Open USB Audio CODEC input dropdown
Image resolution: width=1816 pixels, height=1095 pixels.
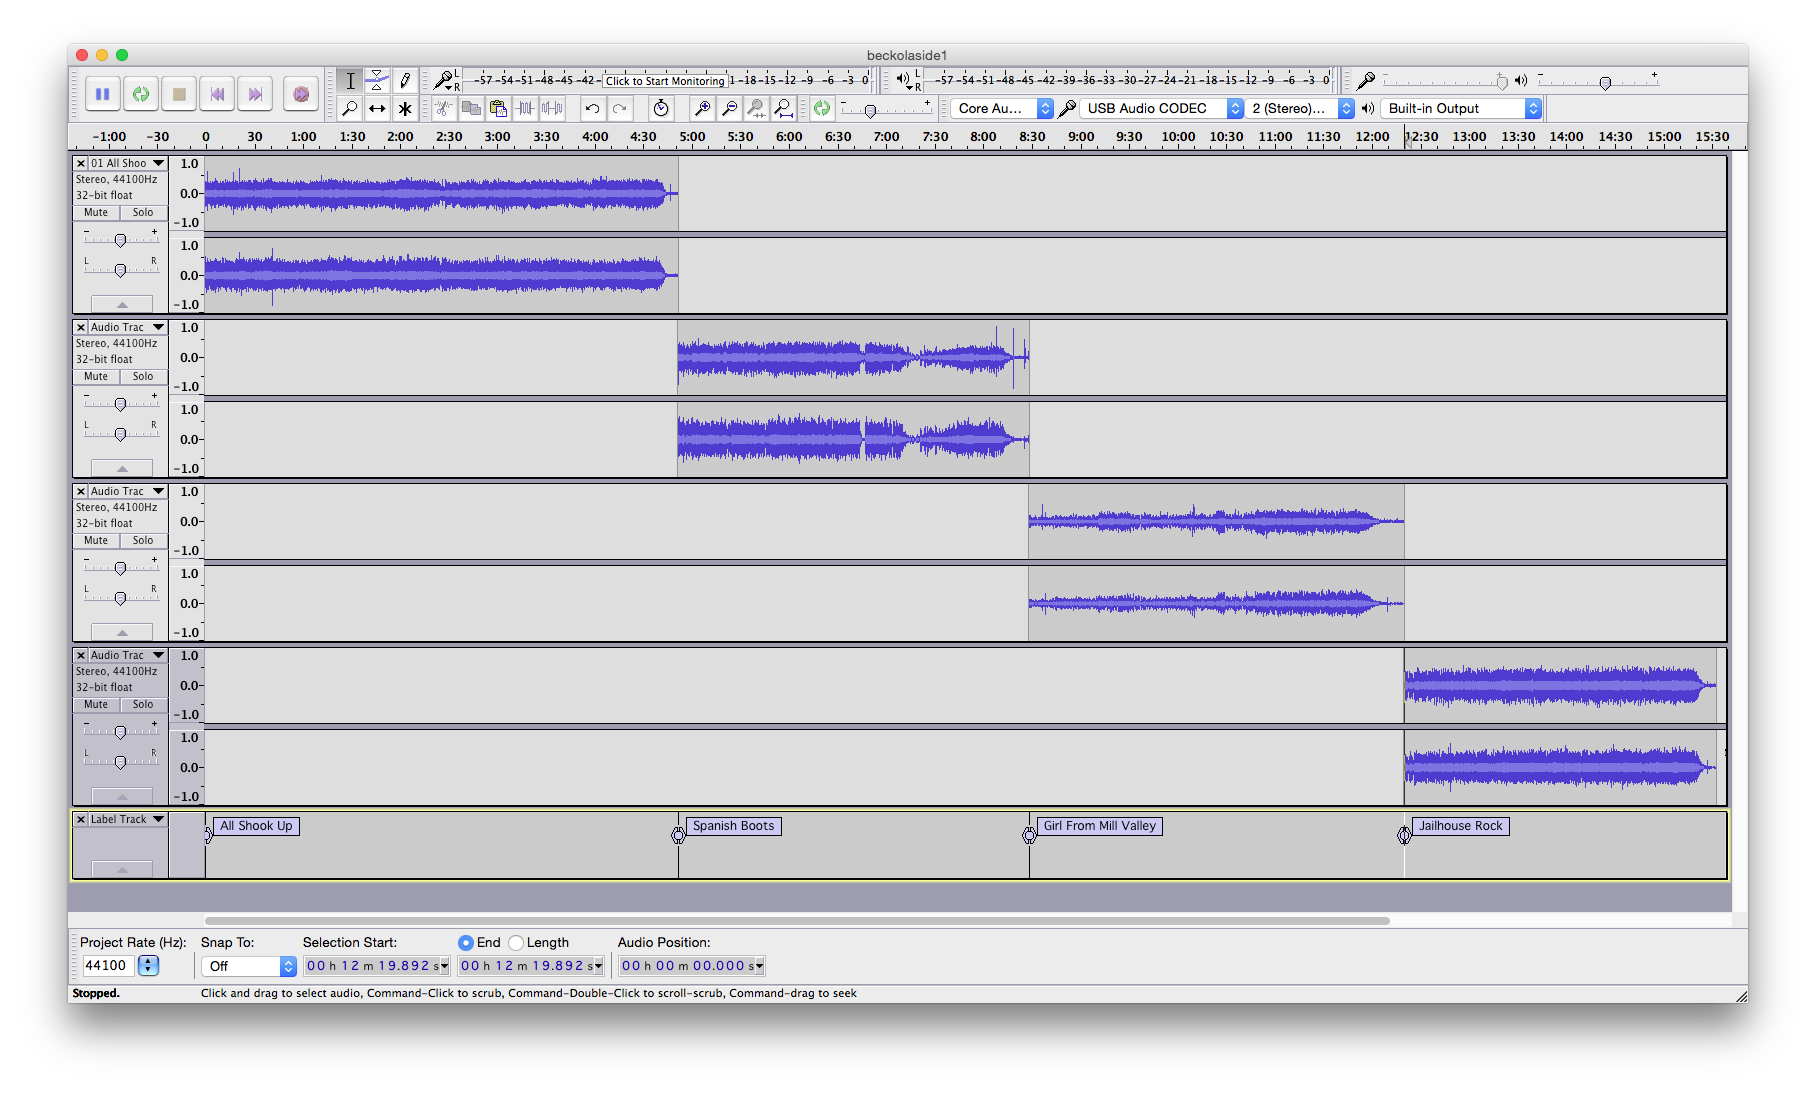point(1164,108)
